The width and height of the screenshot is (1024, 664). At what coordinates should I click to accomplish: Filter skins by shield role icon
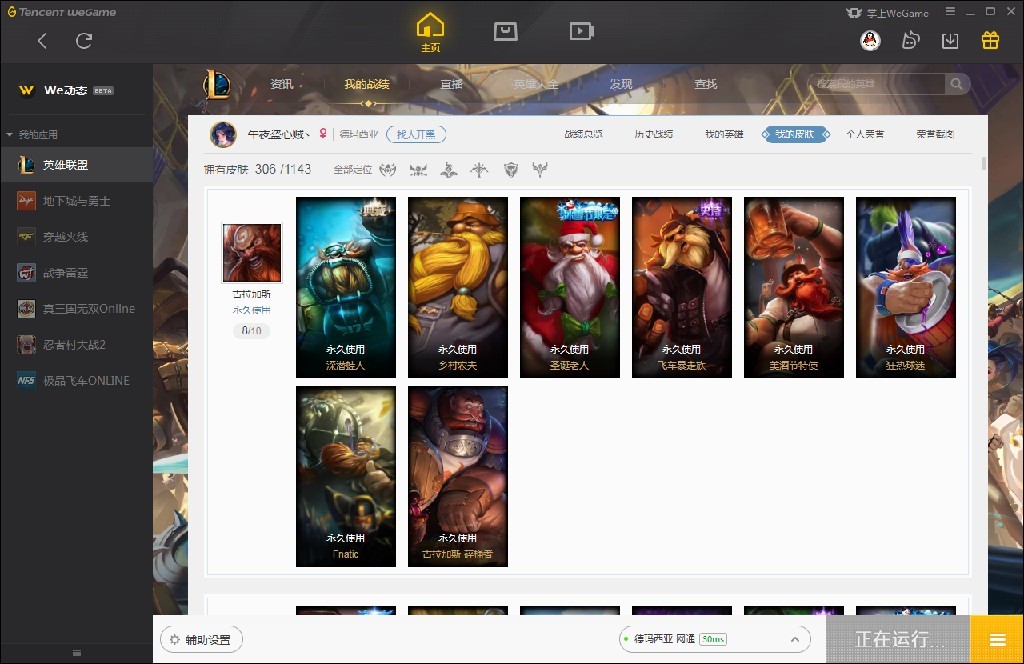pos(511,170)
